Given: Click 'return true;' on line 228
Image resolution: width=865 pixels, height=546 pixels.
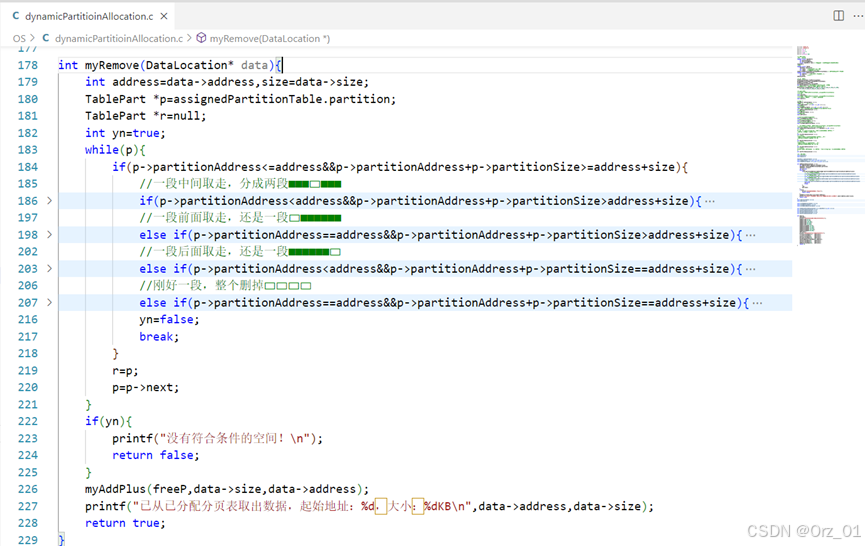Looking at the screenshot, I should coord(125,523).
